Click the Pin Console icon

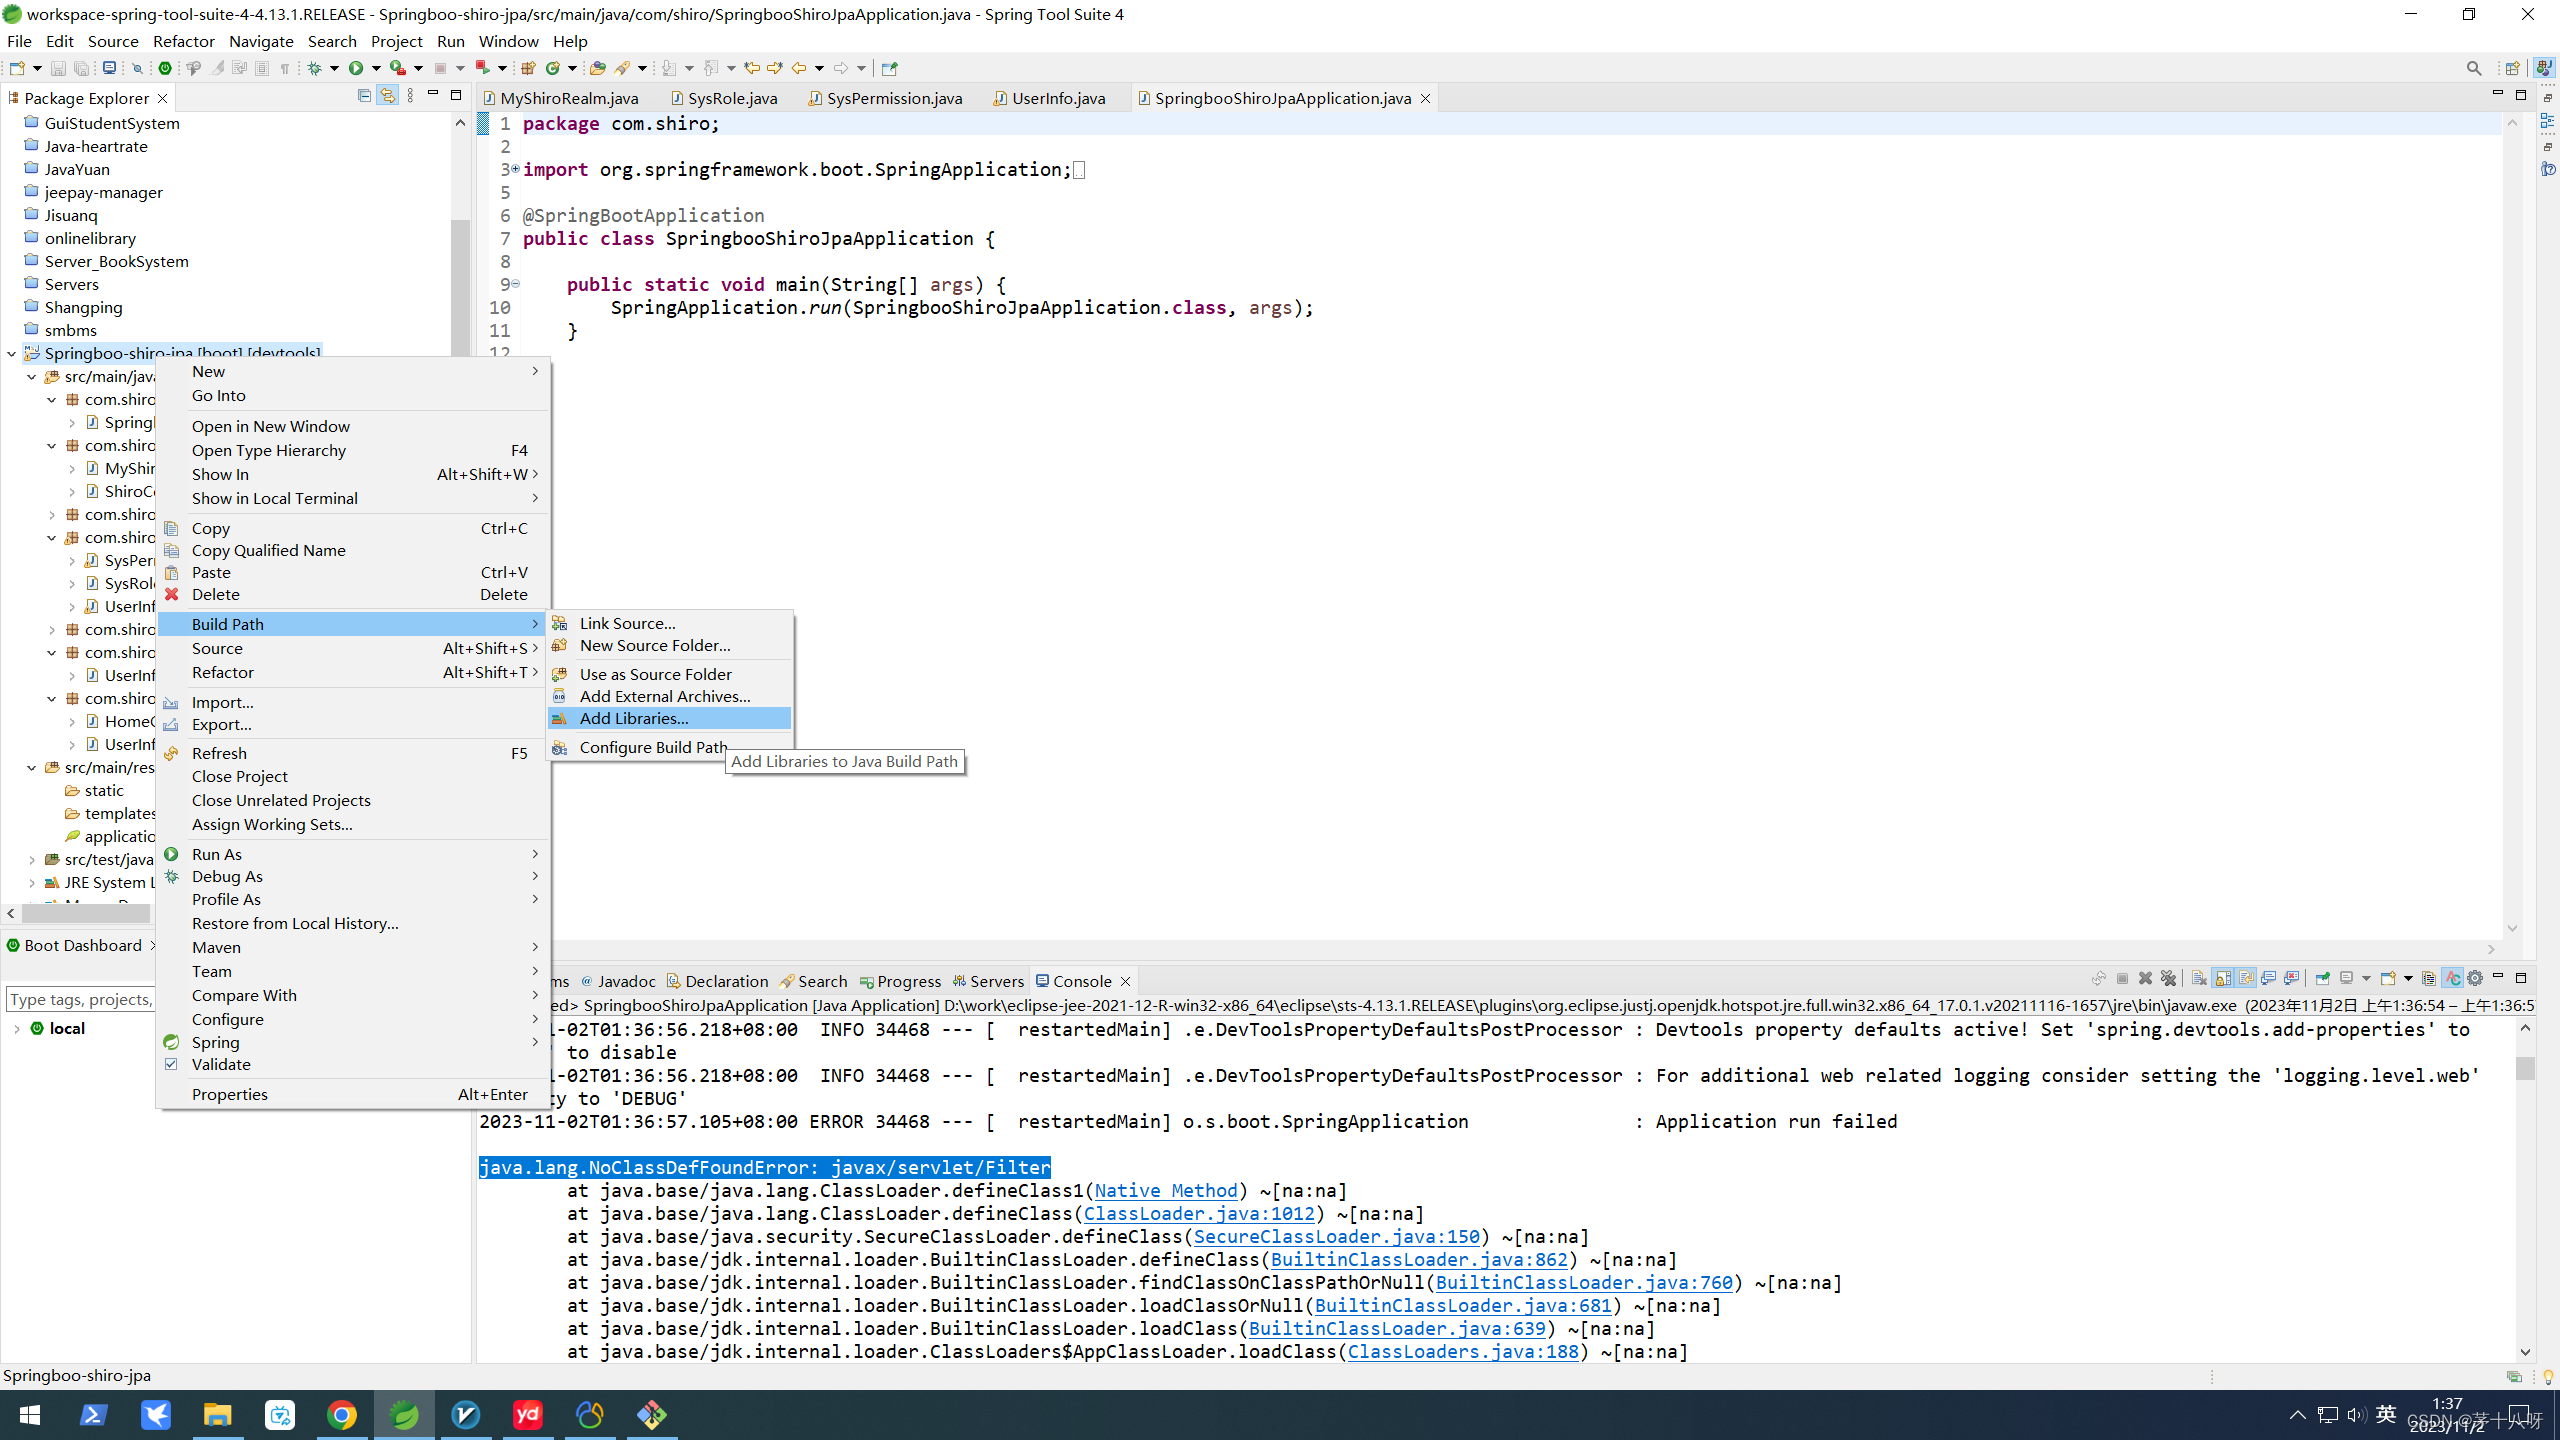2322,978
